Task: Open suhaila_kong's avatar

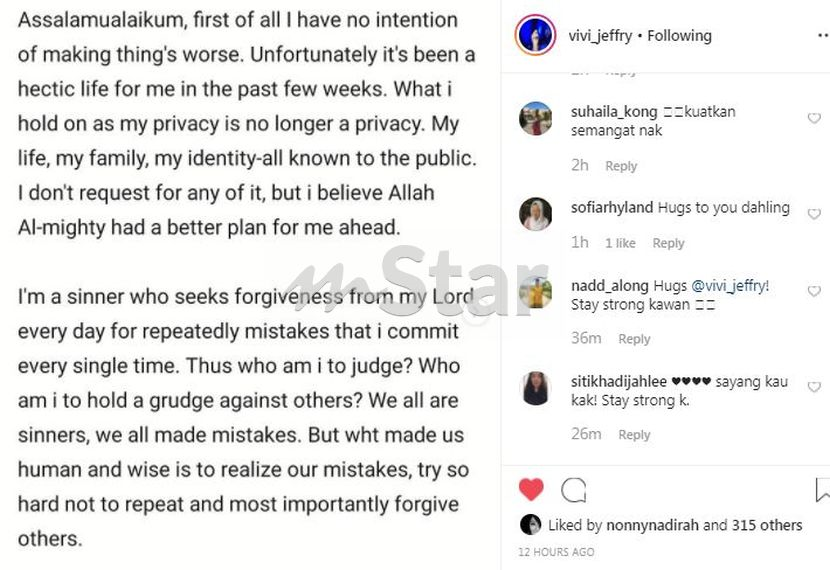Action: 536,119
